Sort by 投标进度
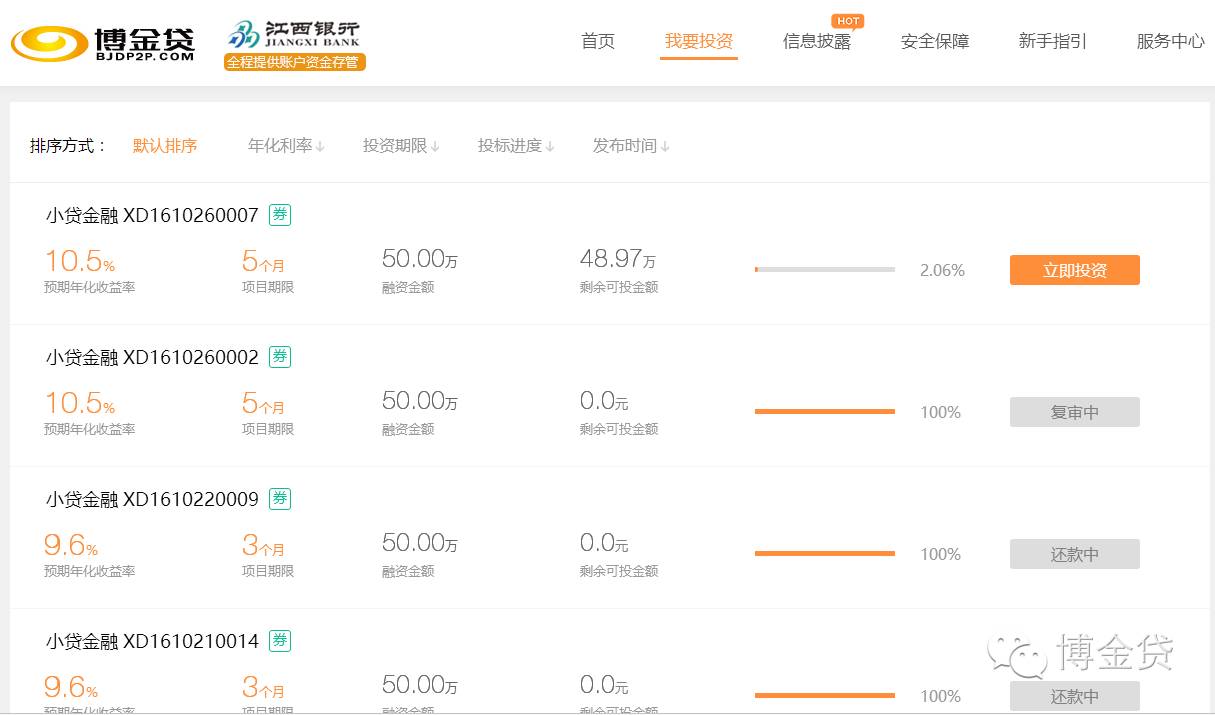The image size is (1215, 715). 516,146
